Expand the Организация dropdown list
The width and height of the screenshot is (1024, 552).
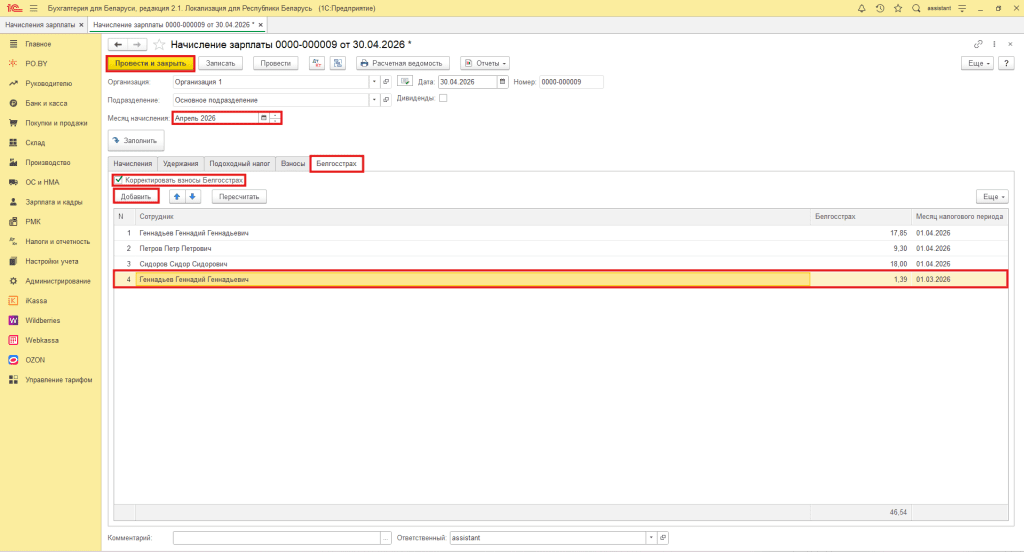pyautogui.click(x=374, y=82)
